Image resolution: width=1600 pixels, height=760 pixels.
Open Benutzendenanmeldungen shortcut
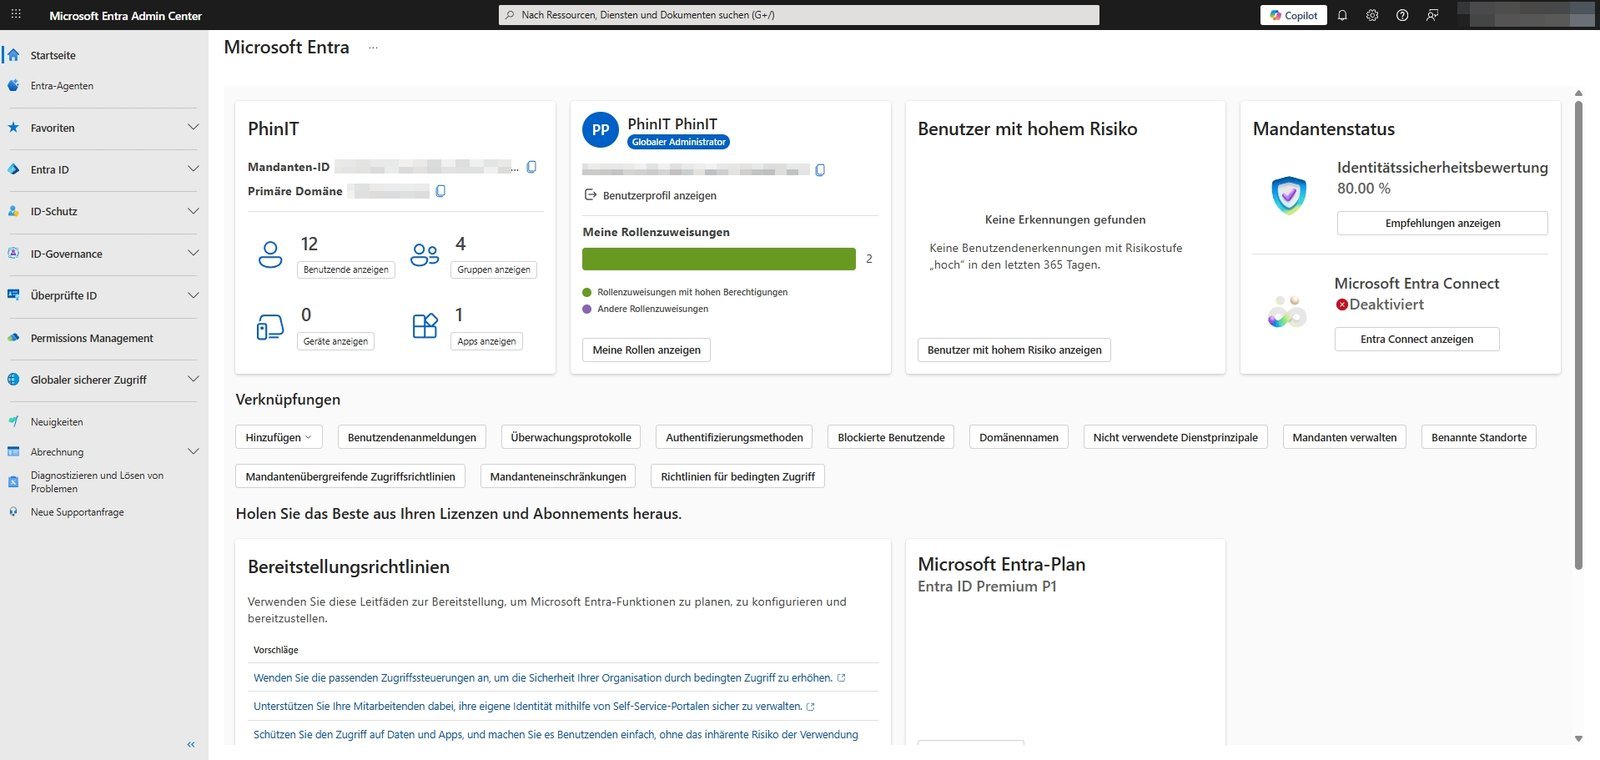coord(412,437)
